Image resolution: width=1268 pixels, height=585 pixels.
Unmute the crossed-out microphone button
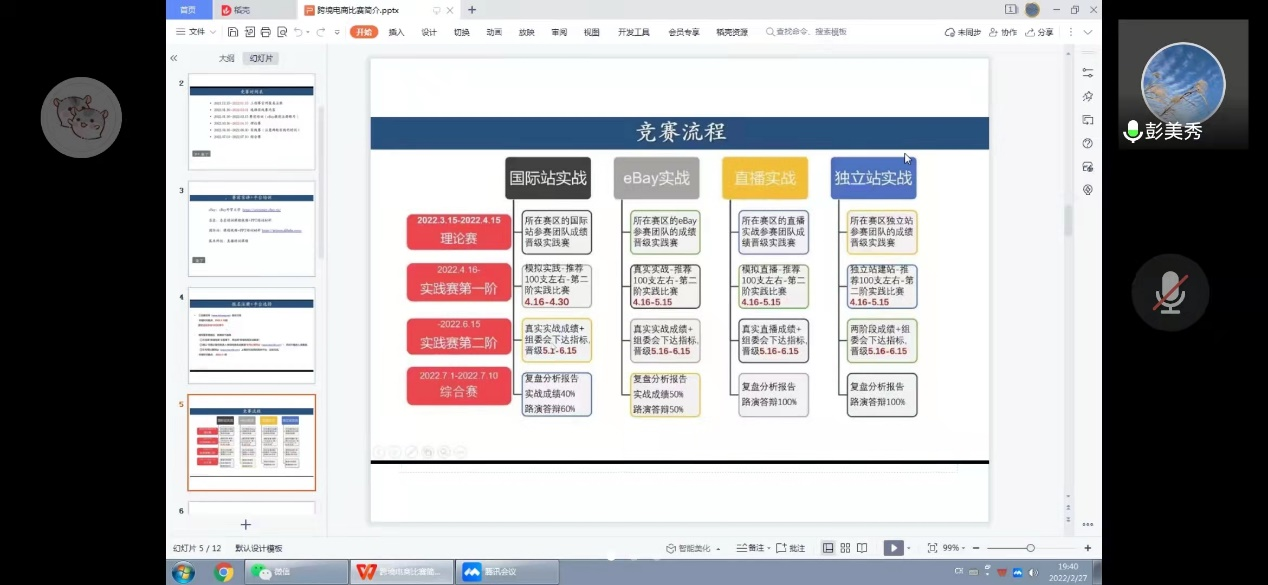(1170, 292)
